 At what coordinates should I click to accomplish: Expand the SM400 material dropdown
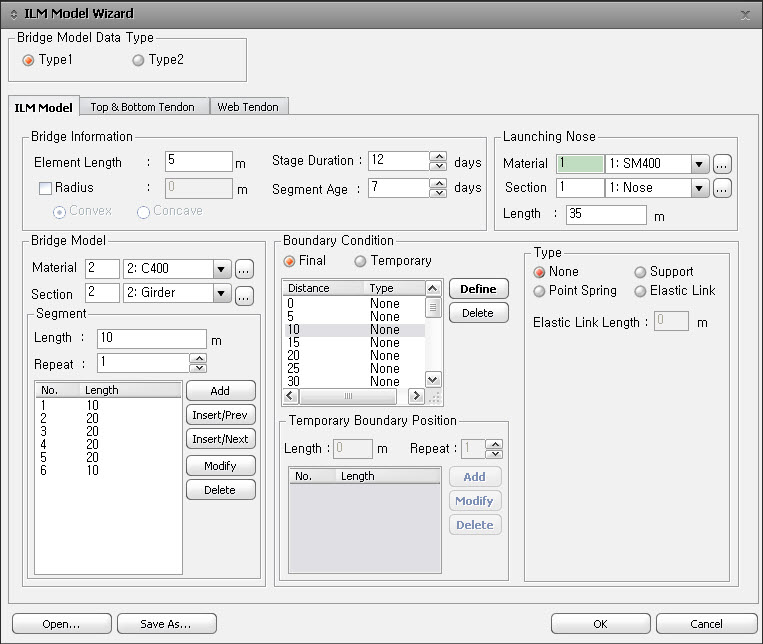(x=700, y=163)
